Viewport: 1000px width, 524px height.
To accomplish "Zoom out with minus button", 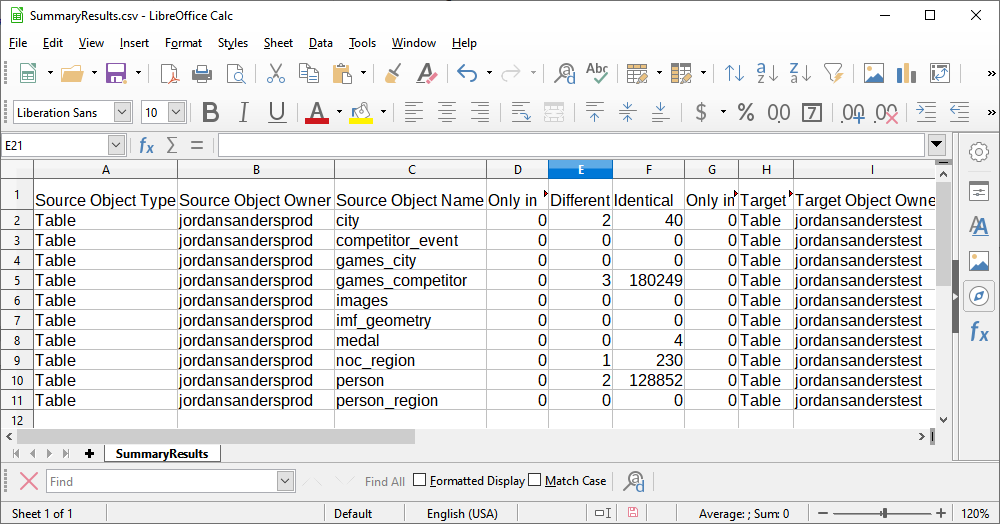I will [x=823, y=513].
